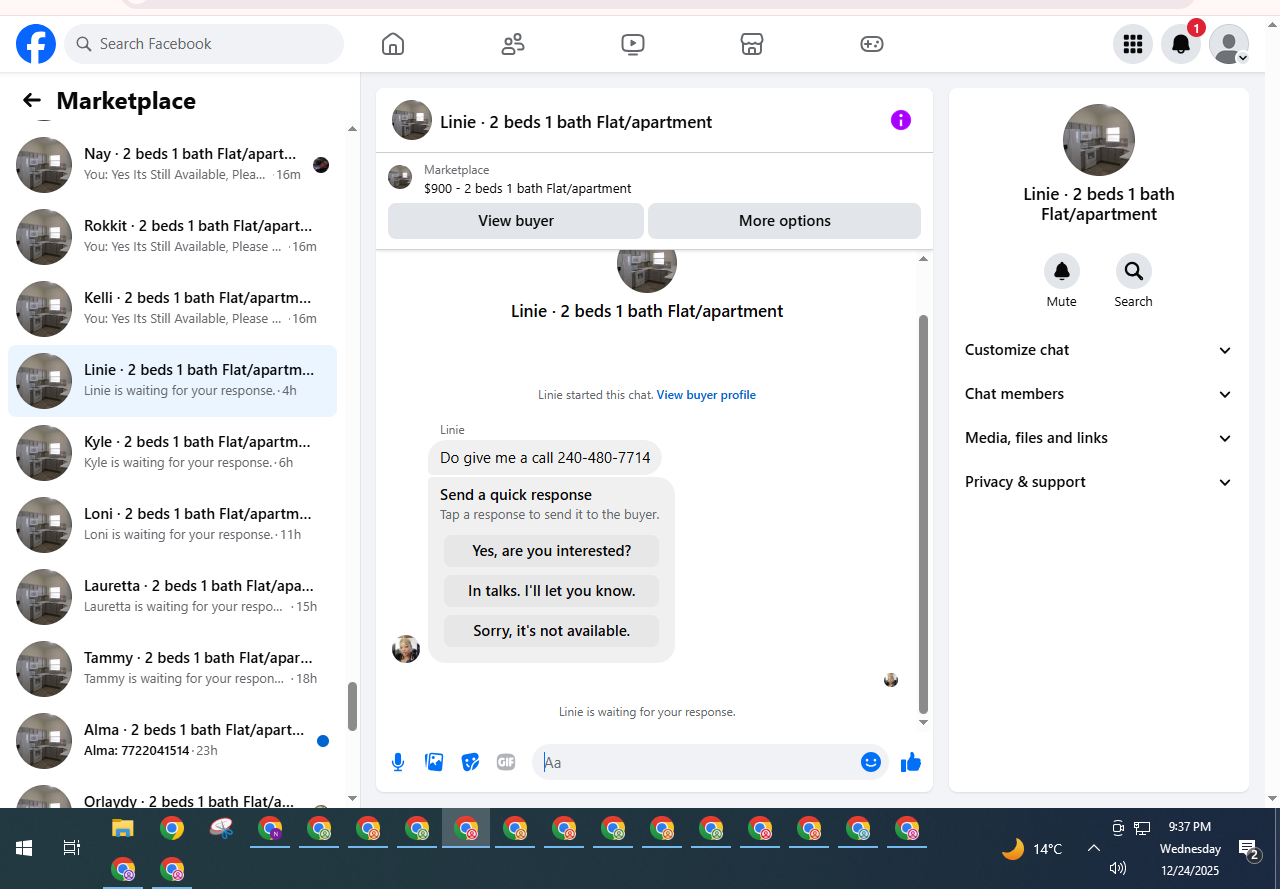Click Linie's avatar next to the message
This screenshot has width=1280, height=889.
click(x=406, y=649)
